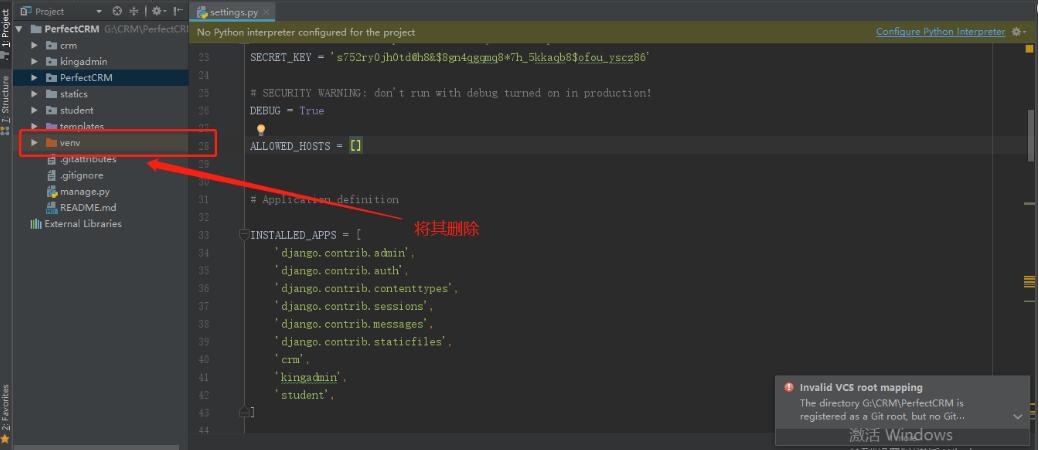The image size is (1039, 450).
Task: Click the yellow inspection status indicator
Action: pos(1029,48)
